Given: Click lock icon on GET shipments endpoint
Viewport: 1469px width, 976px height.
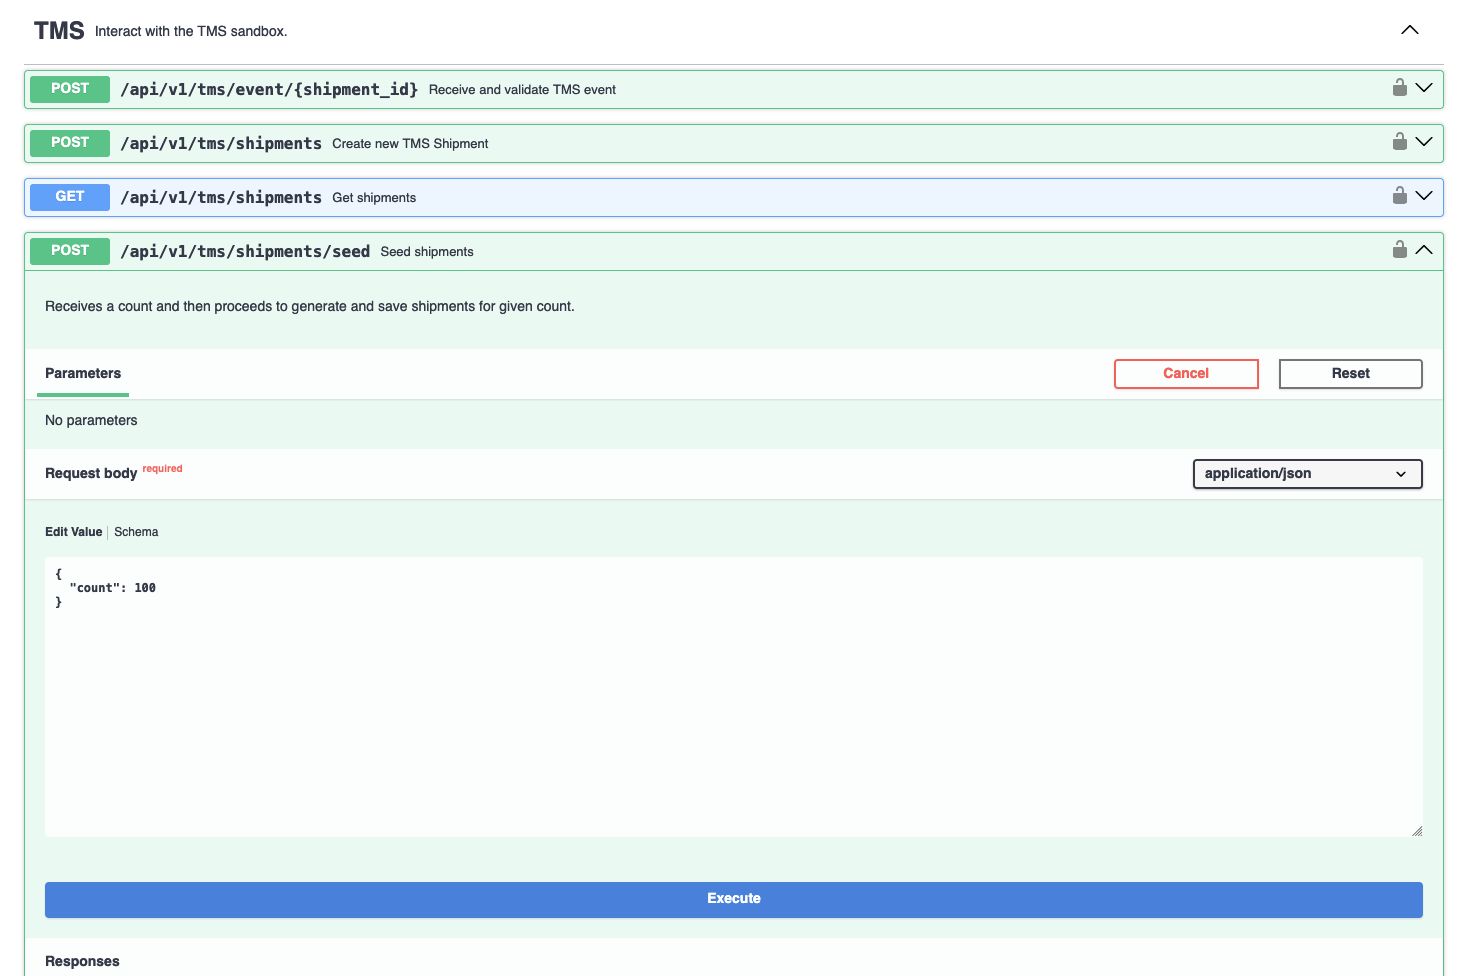Looking at the screenshot, I should [x=1399, y=196].
